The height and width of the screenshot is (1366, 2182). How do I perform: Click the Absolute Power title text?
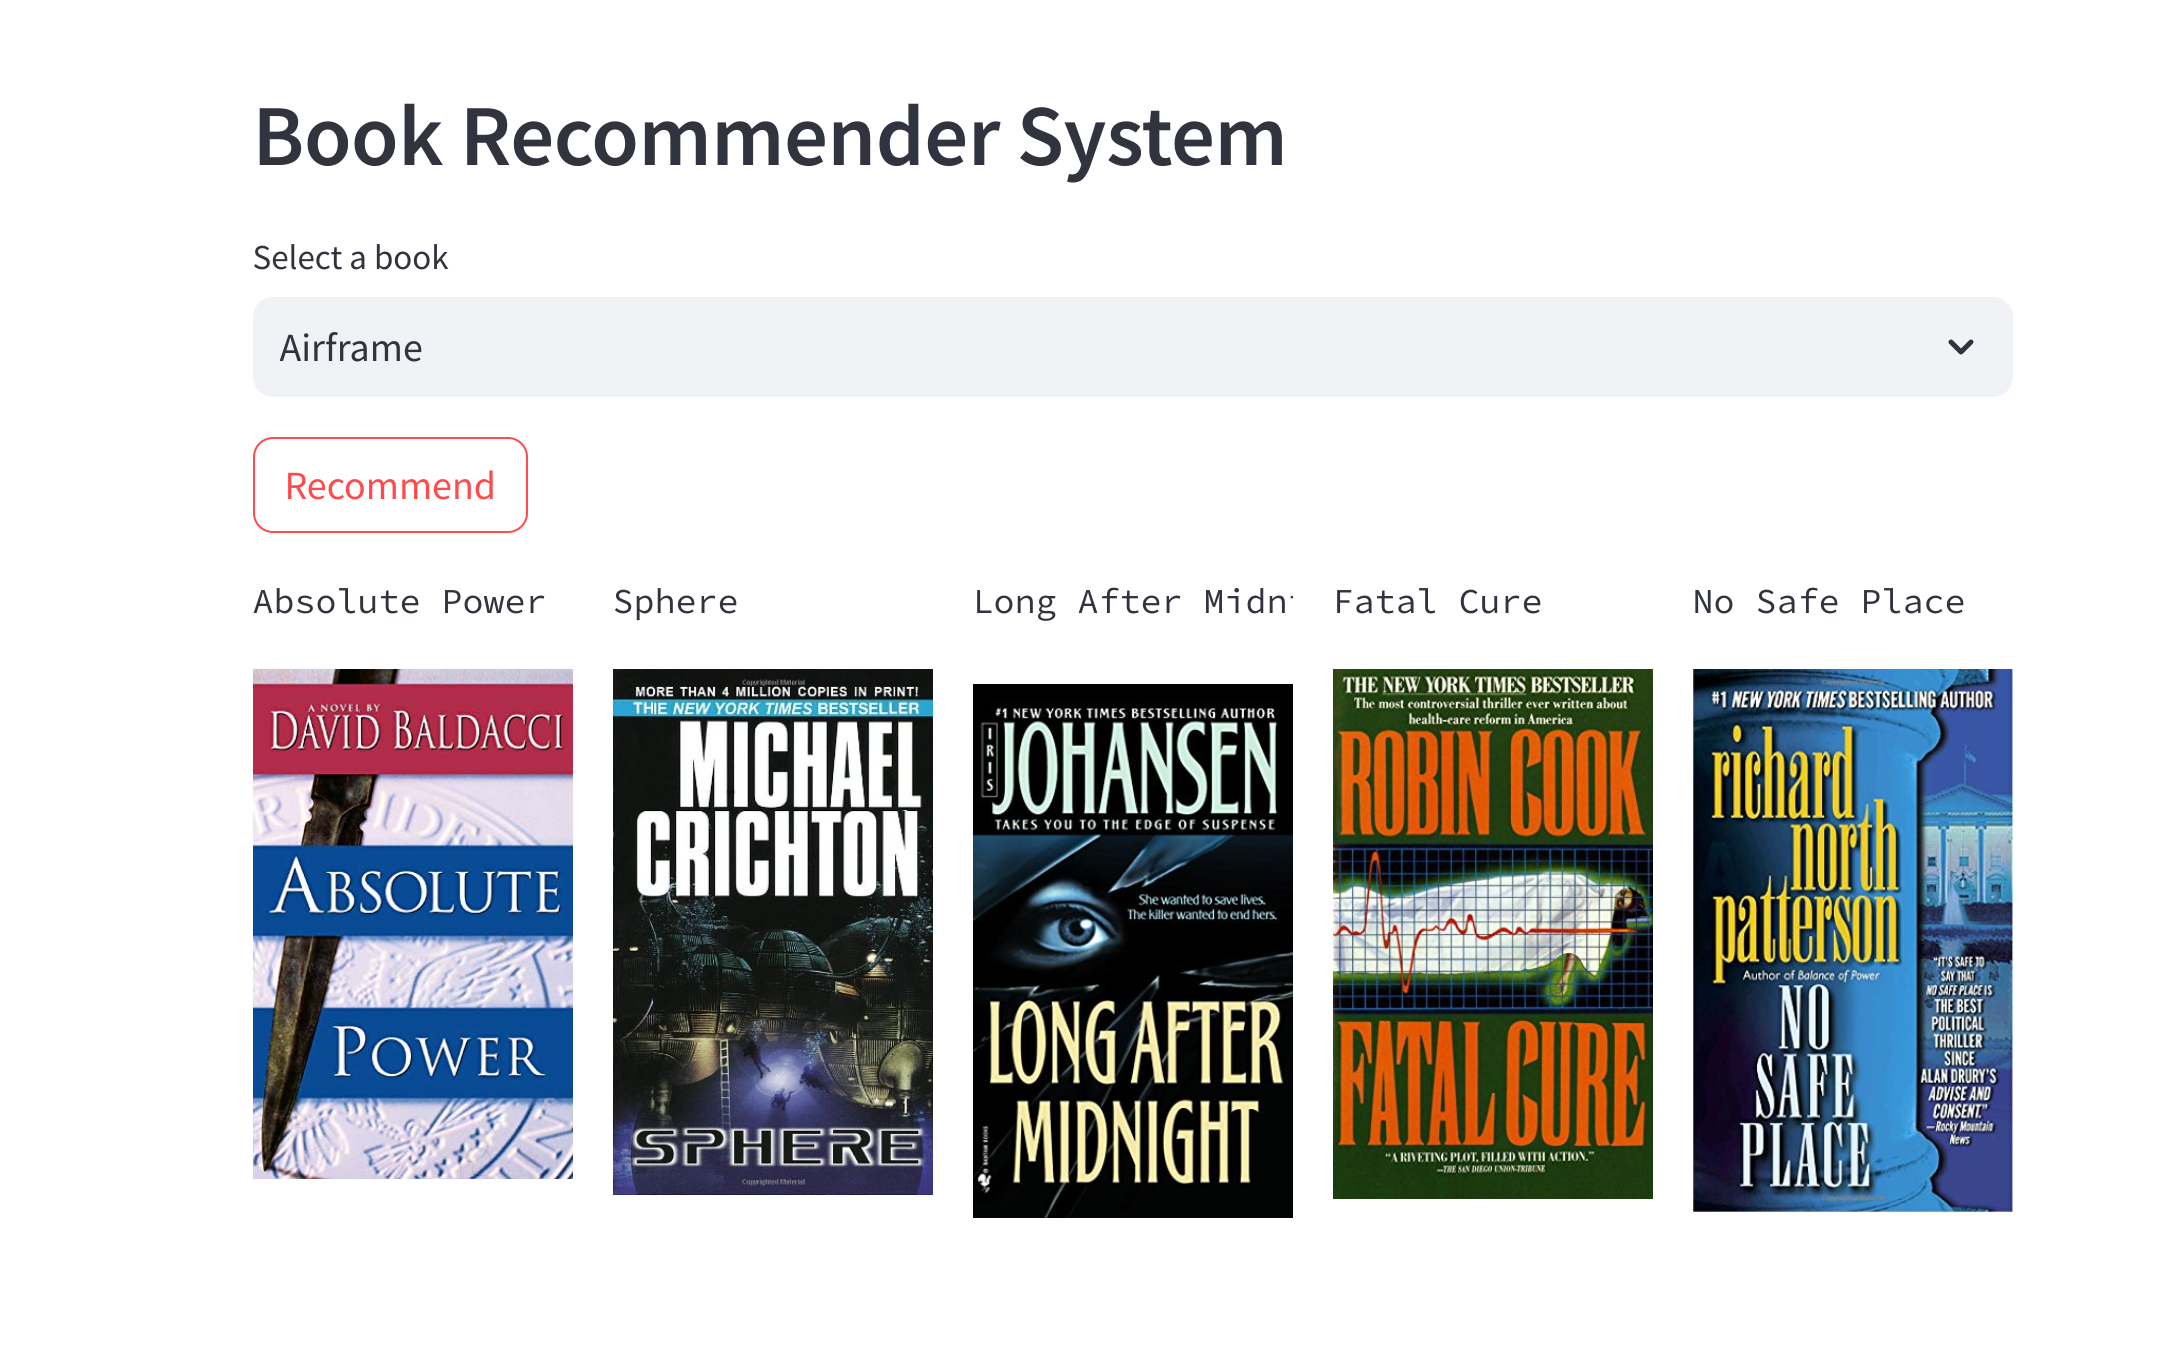click(399, 602)
